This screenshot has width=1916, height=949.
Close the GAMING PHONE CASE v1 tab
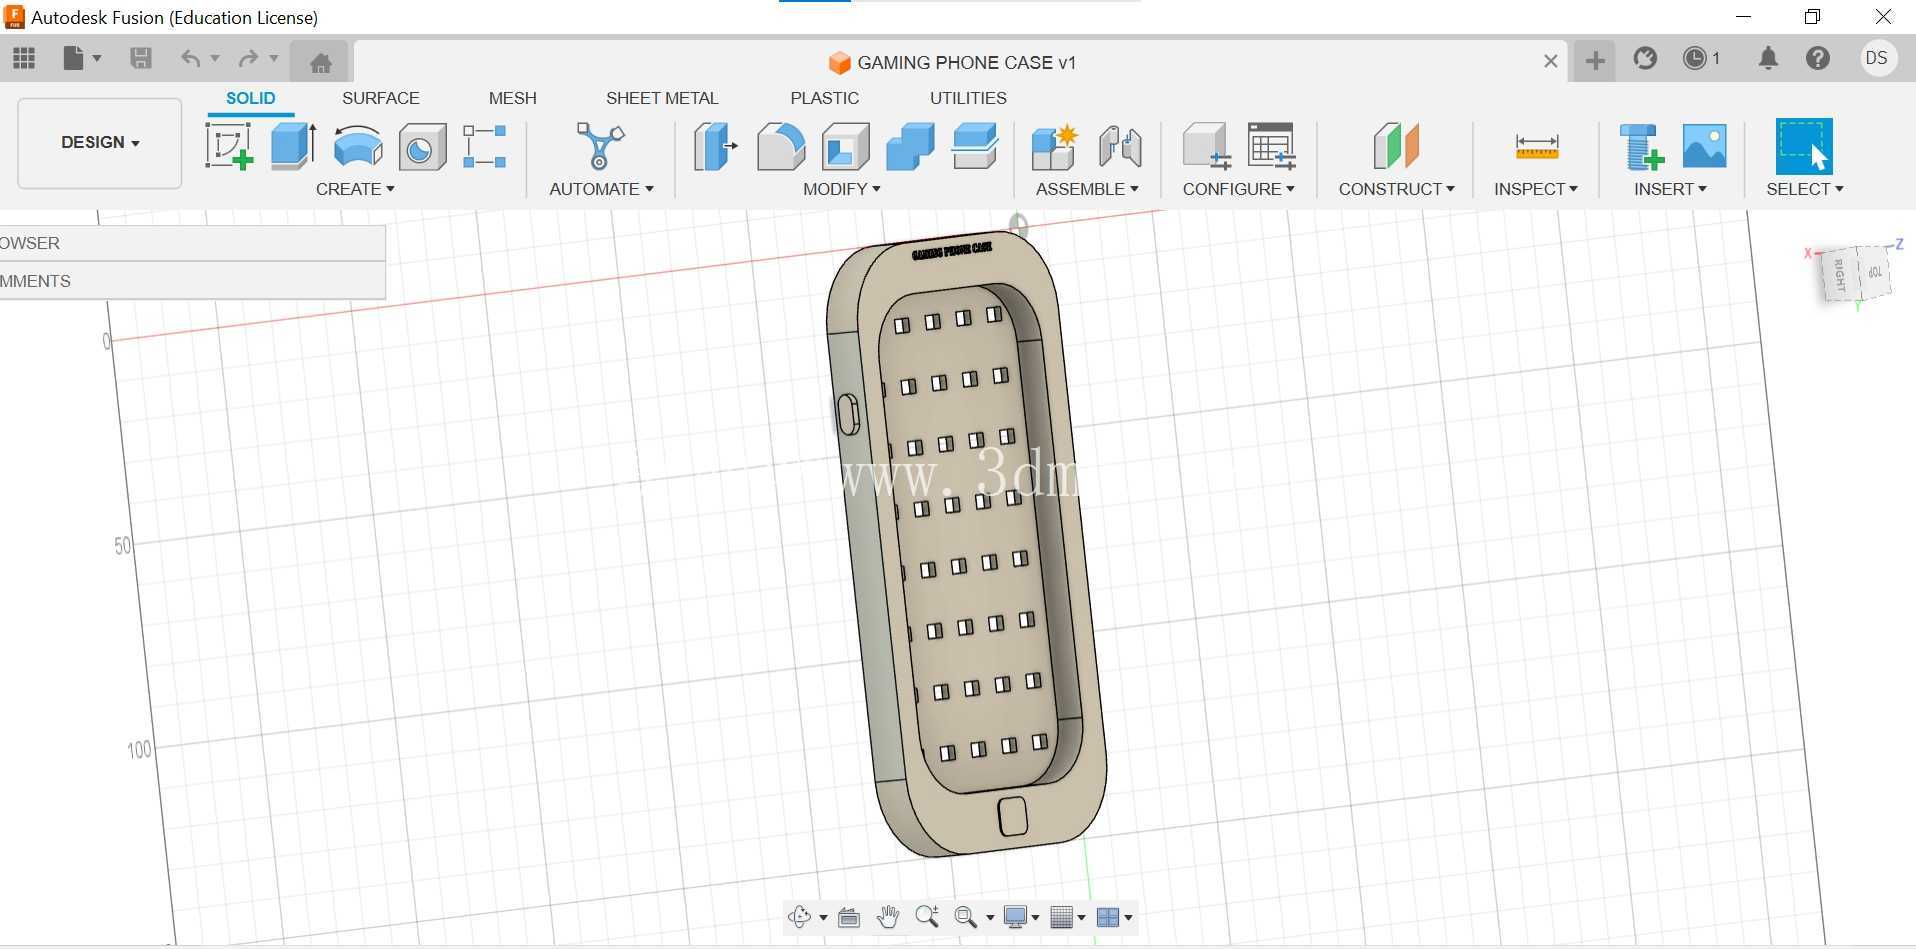(1550, 61)
